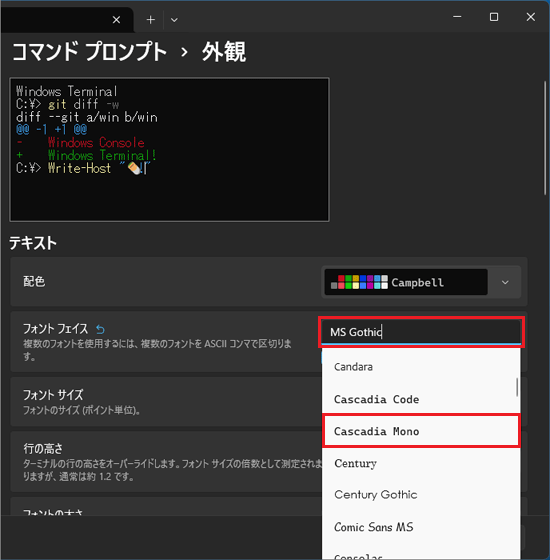
Task: Click the フォント フェイス label
Action: (55, 329)
